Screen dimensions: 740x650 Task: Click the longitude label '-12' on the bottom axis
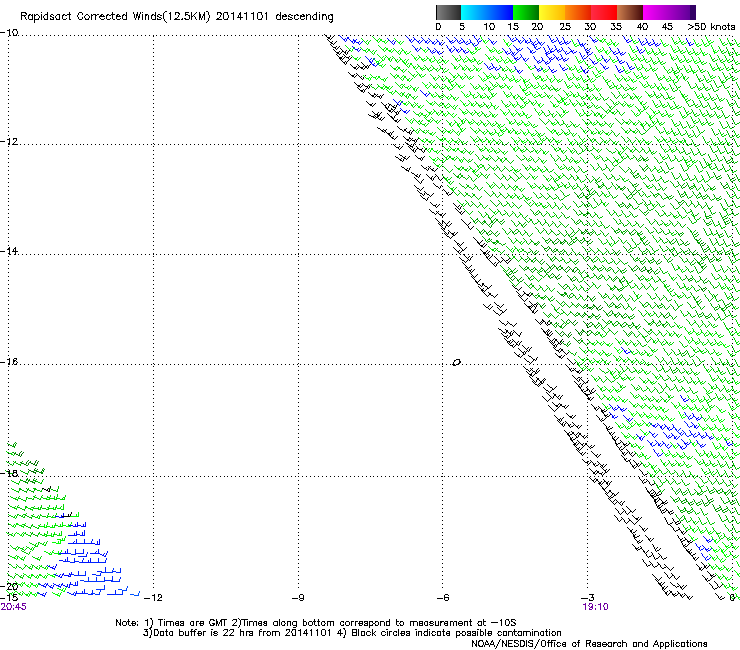tap(153, 598)
